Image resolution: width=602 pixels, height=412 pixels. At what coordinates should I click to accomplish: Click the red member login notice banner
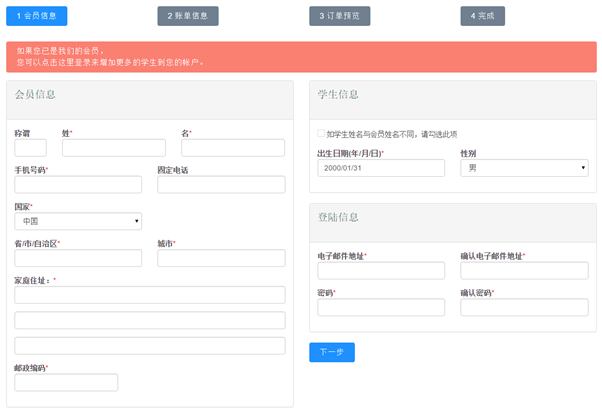pos(300,56)
